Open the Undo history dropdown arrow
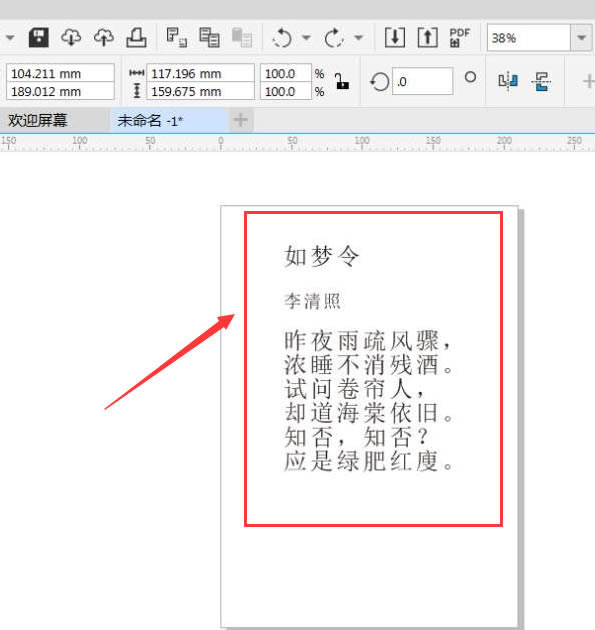 (x=306, y=38)
